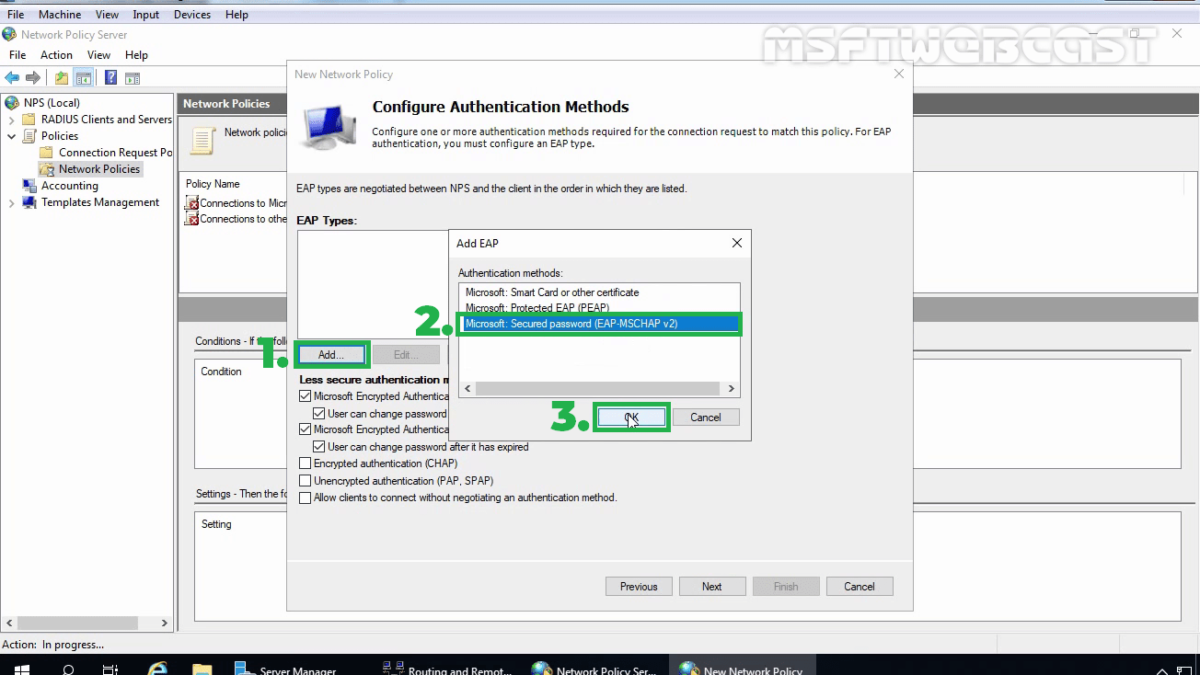Click the Setting column header
Viewport: 1200px width, 675px height.
point(216,524)
